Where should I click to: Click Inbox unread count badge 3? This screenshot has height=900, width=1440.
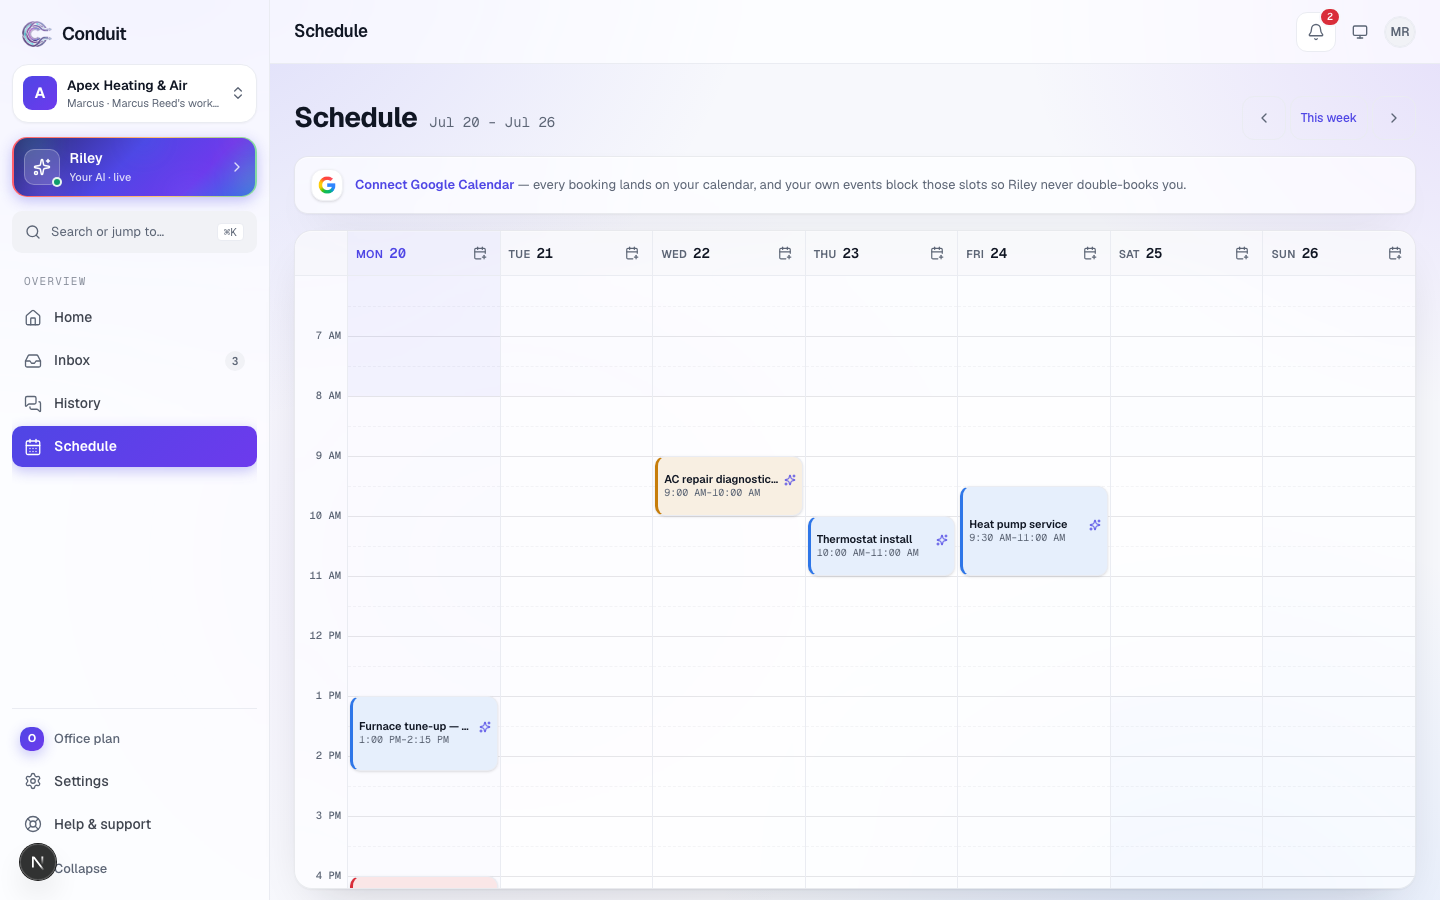tap(235, 361)
